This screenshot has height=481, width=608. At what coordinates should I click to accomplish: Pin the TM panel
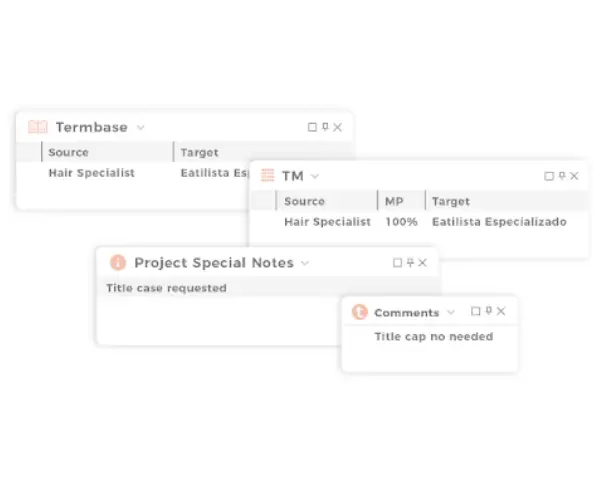[562, 176]
